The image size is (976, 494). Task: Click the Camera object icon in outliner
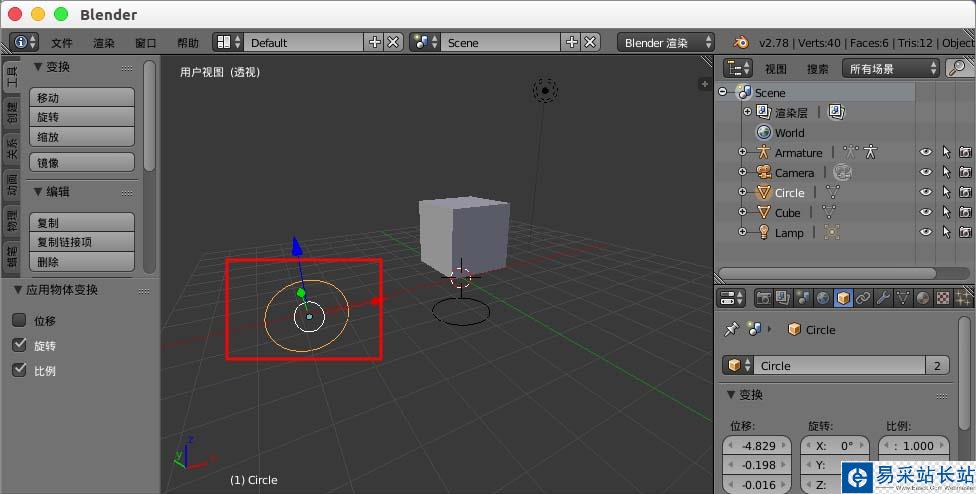764,172
